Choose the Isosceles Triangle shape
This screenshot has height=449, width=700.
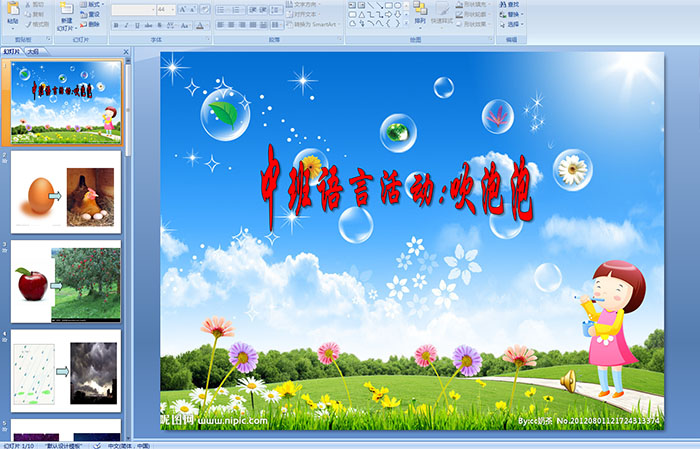(x=362, y=15)
